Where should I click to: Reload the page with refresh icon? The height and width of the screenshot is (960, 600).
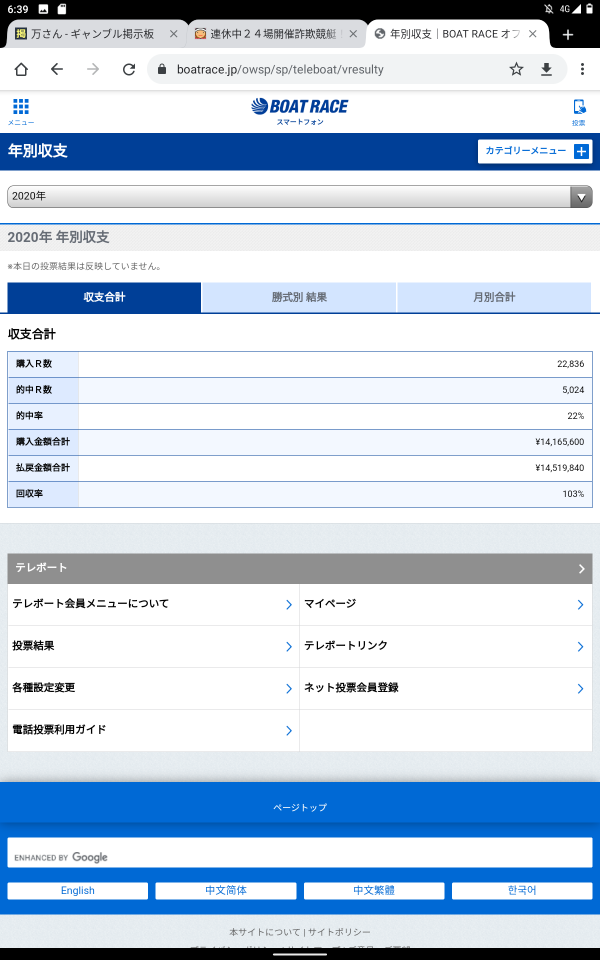point(129,69)
